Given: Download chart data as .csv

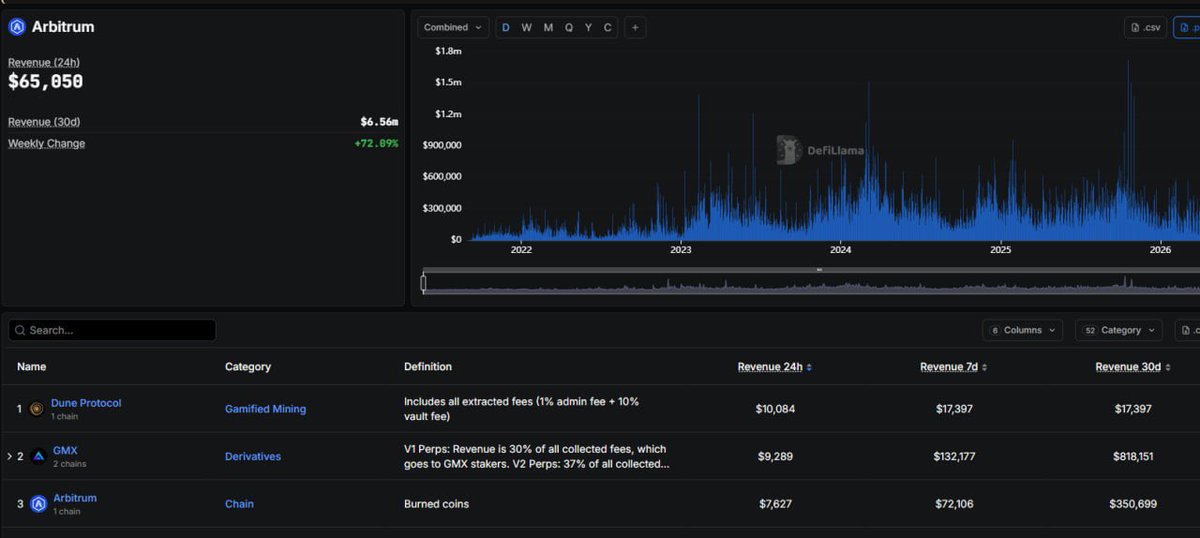Looking at the screenshot, I should (1145, 28).
